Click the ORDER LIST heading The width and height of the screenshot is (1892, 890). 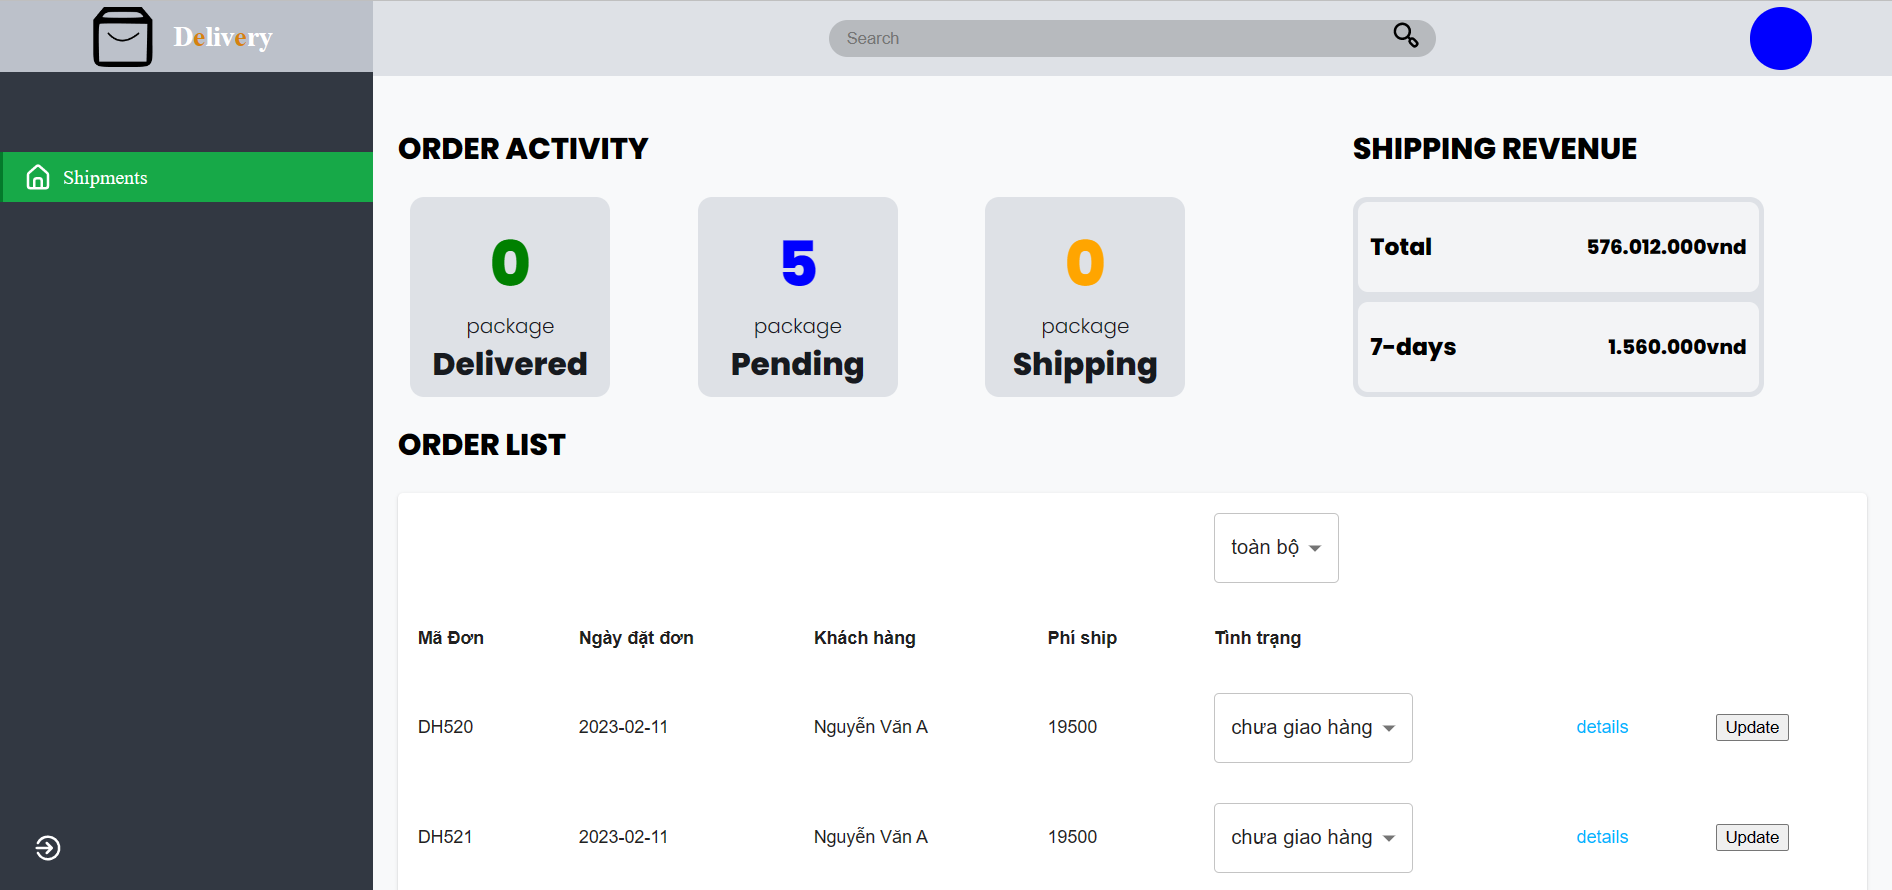(x=482, y=445)
